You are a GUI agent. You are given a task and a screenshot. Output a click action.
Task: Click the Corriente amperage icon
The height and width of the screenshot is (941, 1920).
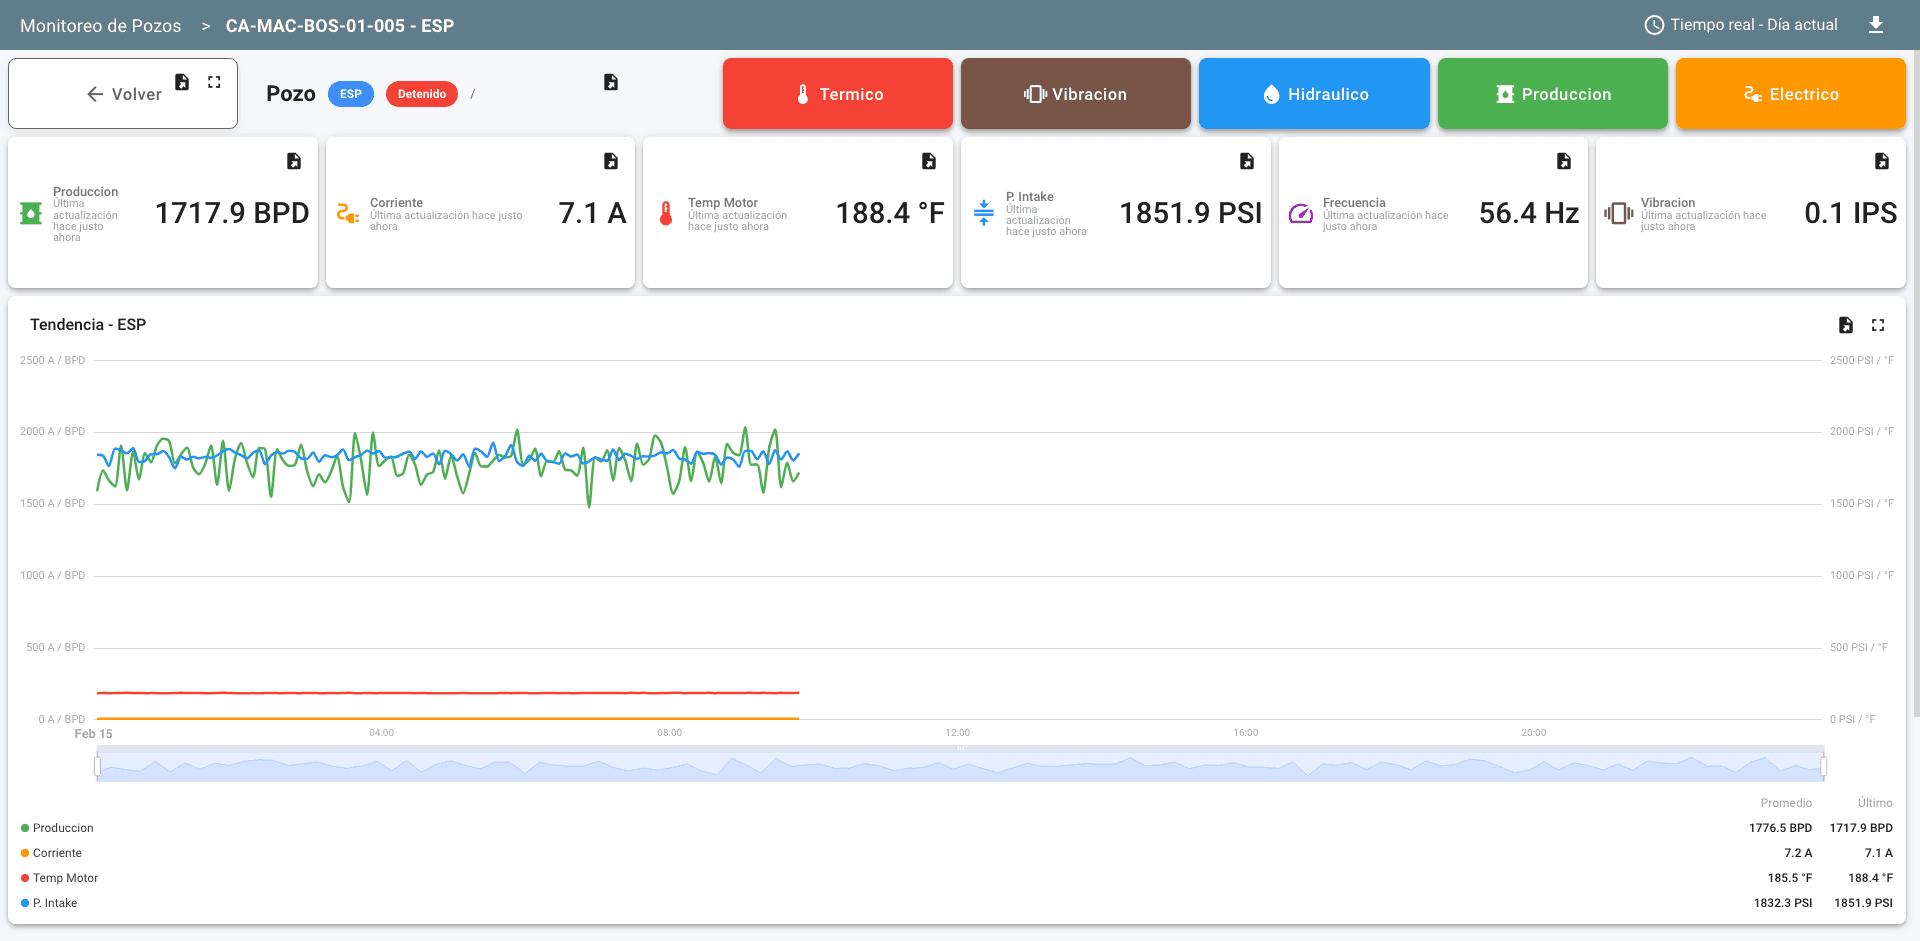(347, 213)
